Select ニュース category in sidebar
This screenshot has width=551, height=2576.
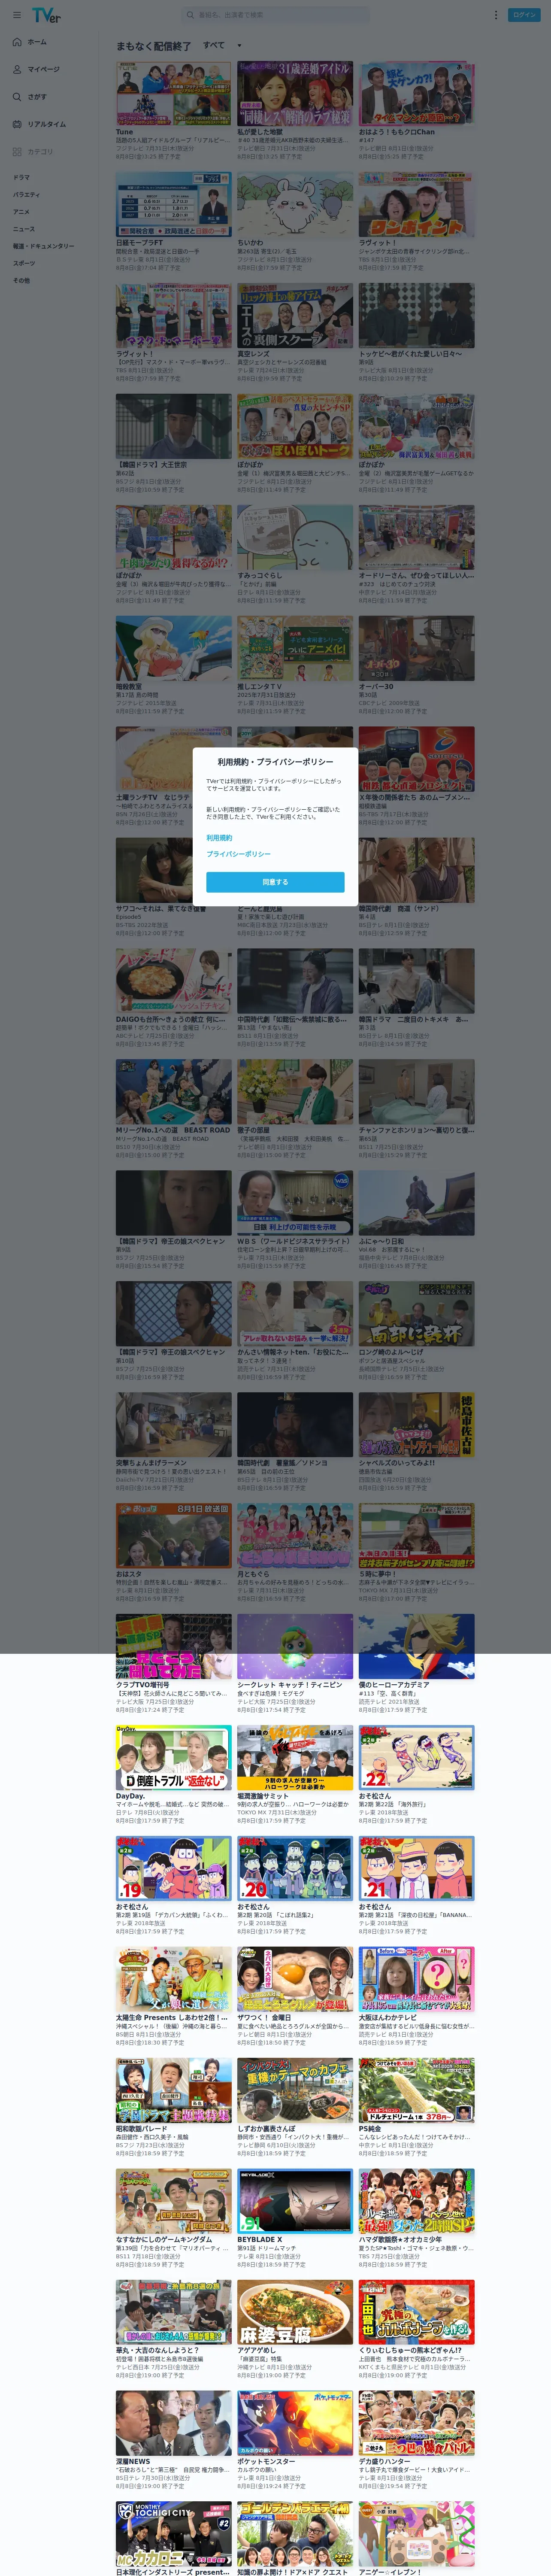pyautogui.click(x=23, y=229)
